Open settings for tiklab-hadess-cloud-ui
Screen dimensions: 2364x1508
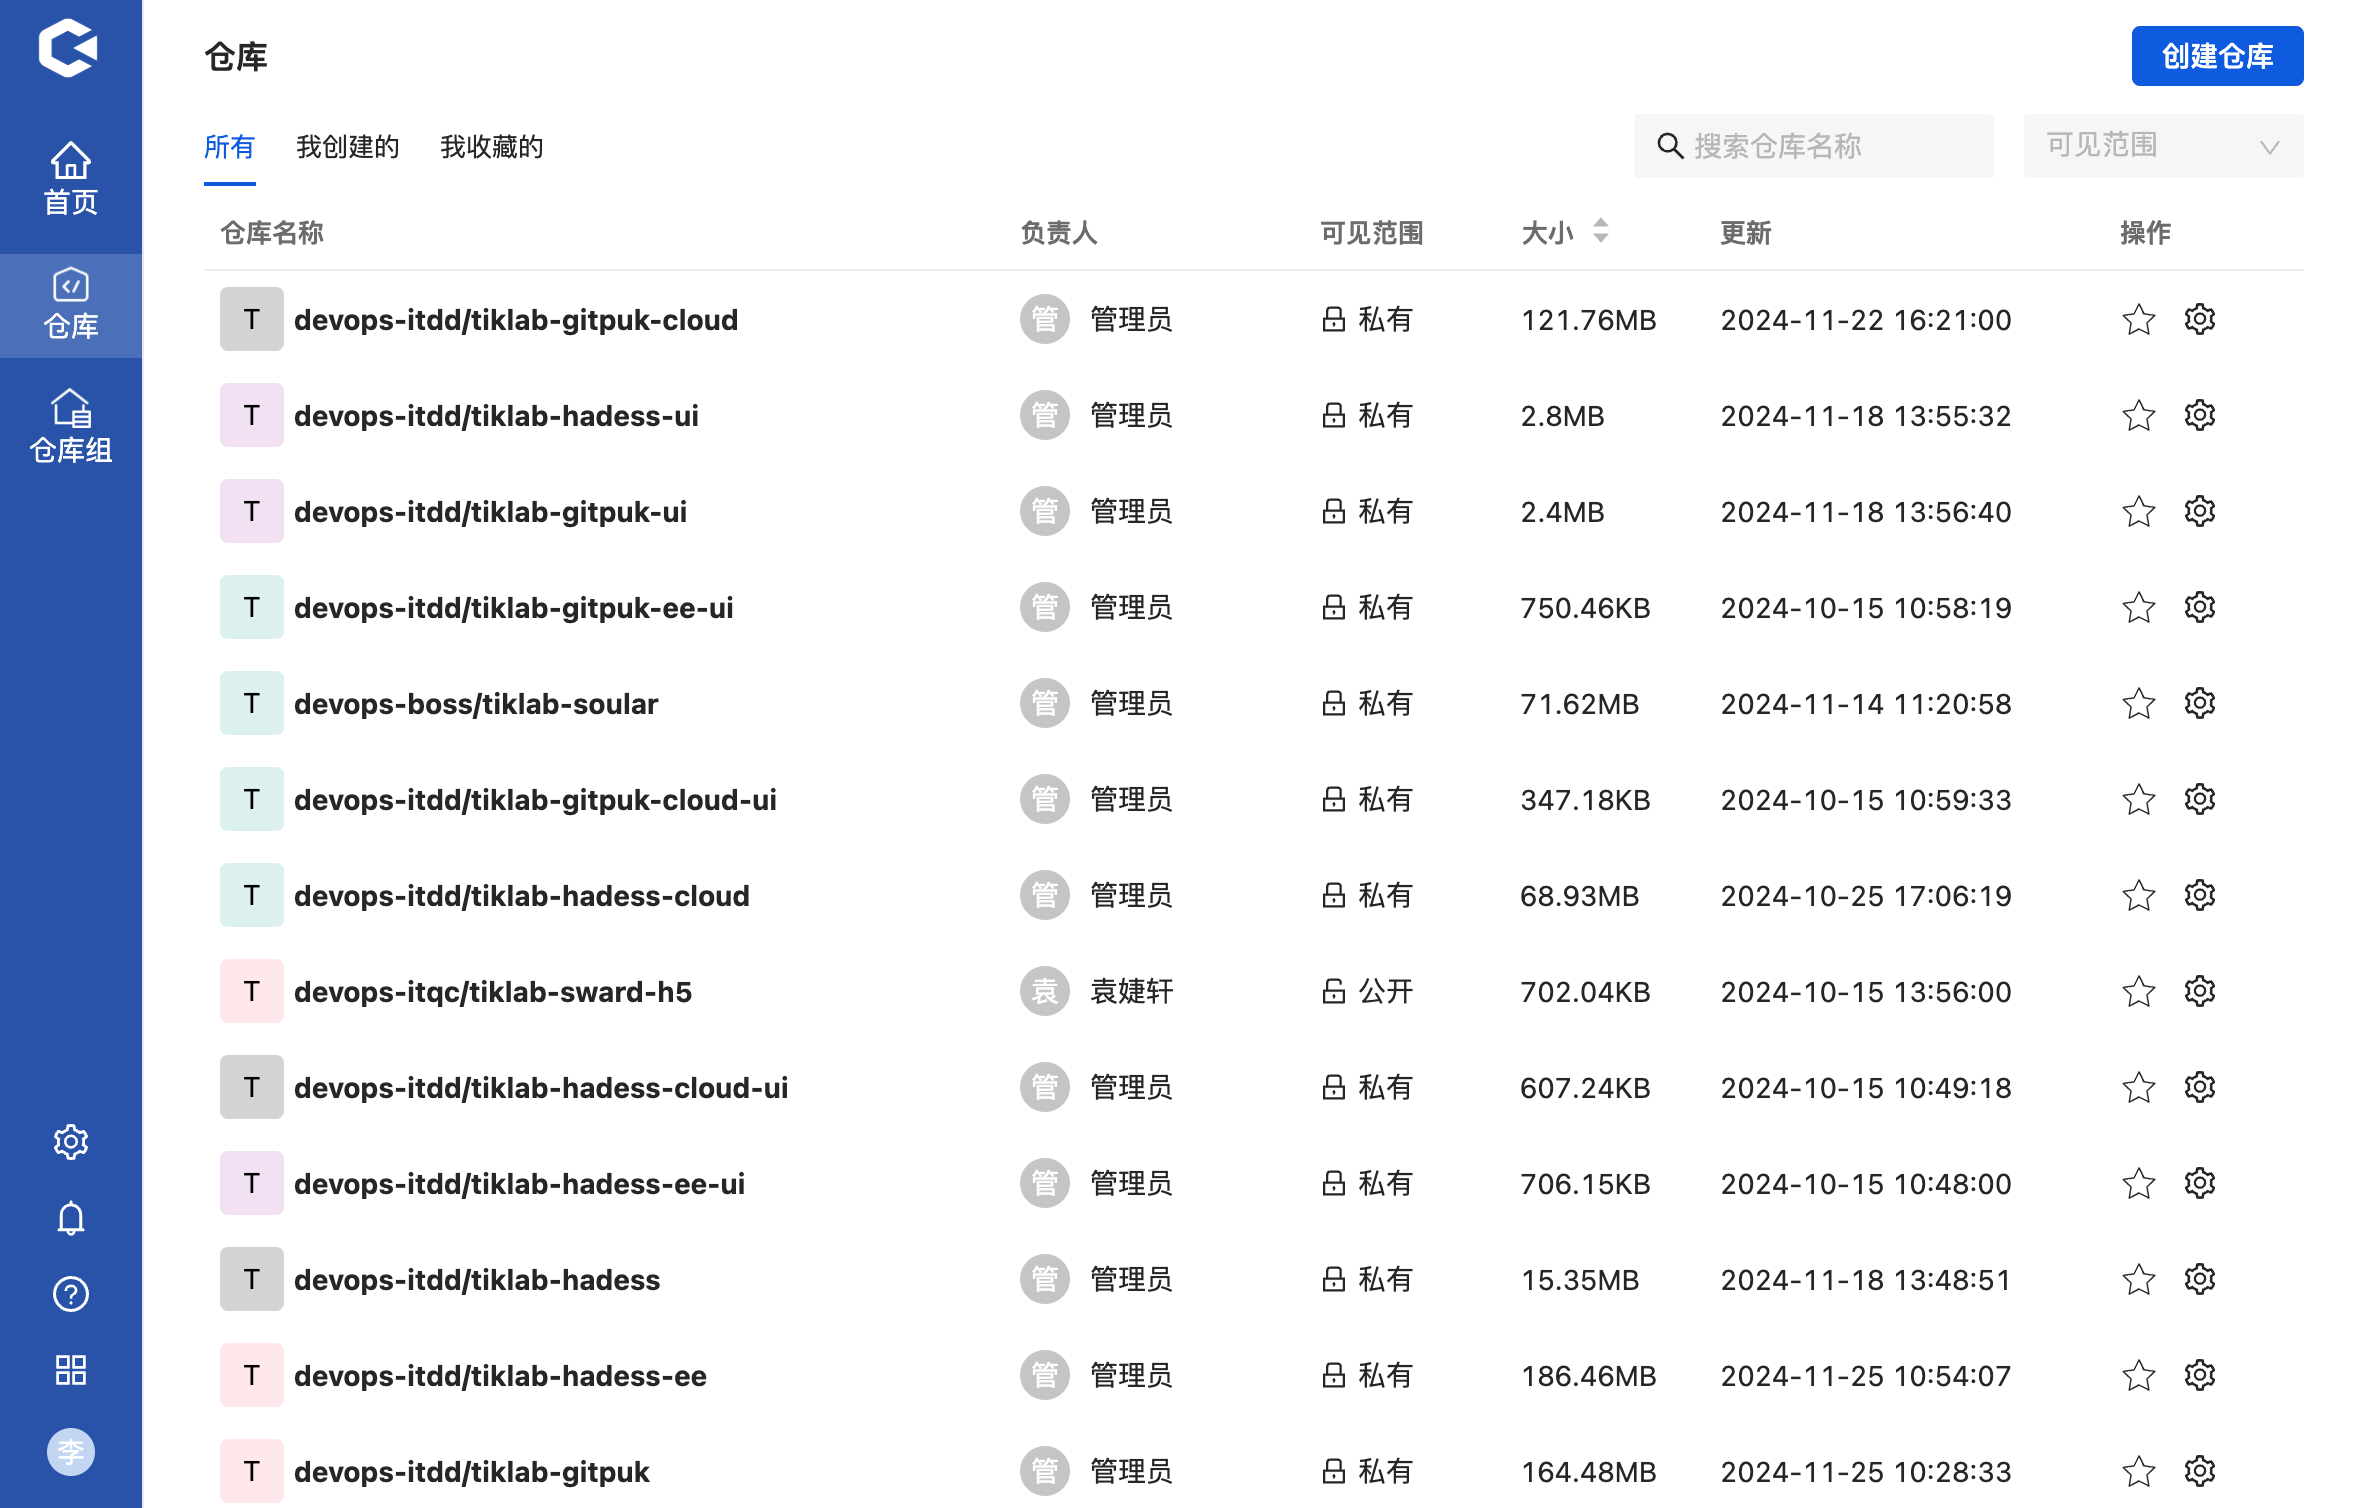point(2200,1088)
